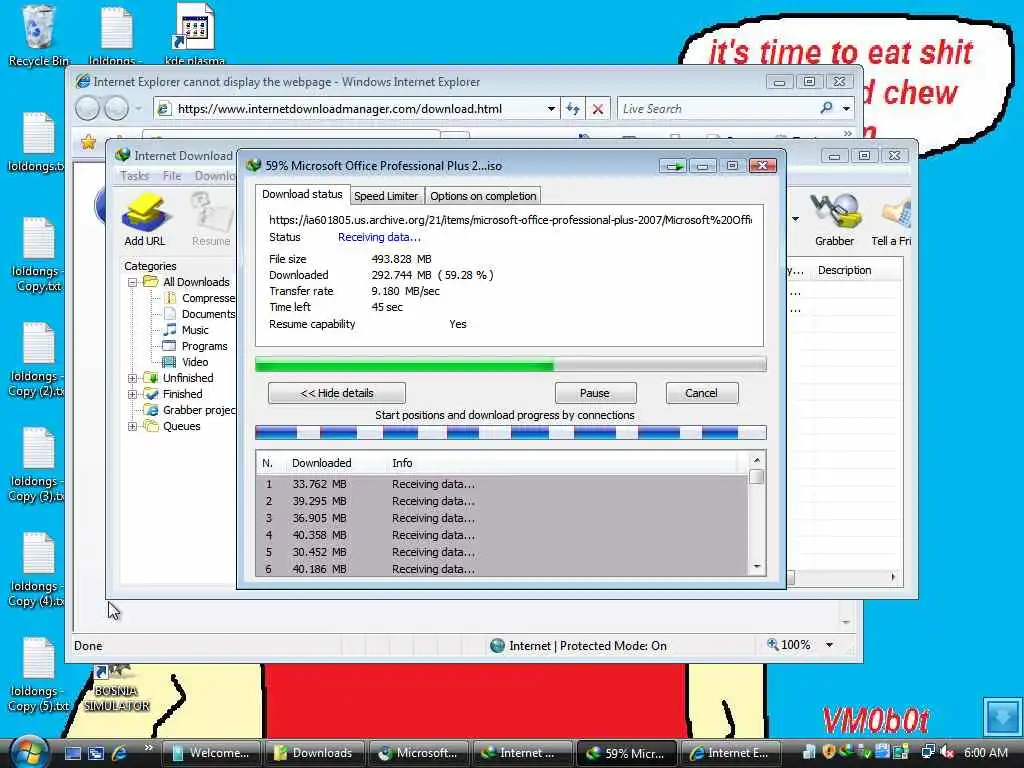The image size is (1024, 768).
Task: Select the Music category
Action: (x=187, y=330)
